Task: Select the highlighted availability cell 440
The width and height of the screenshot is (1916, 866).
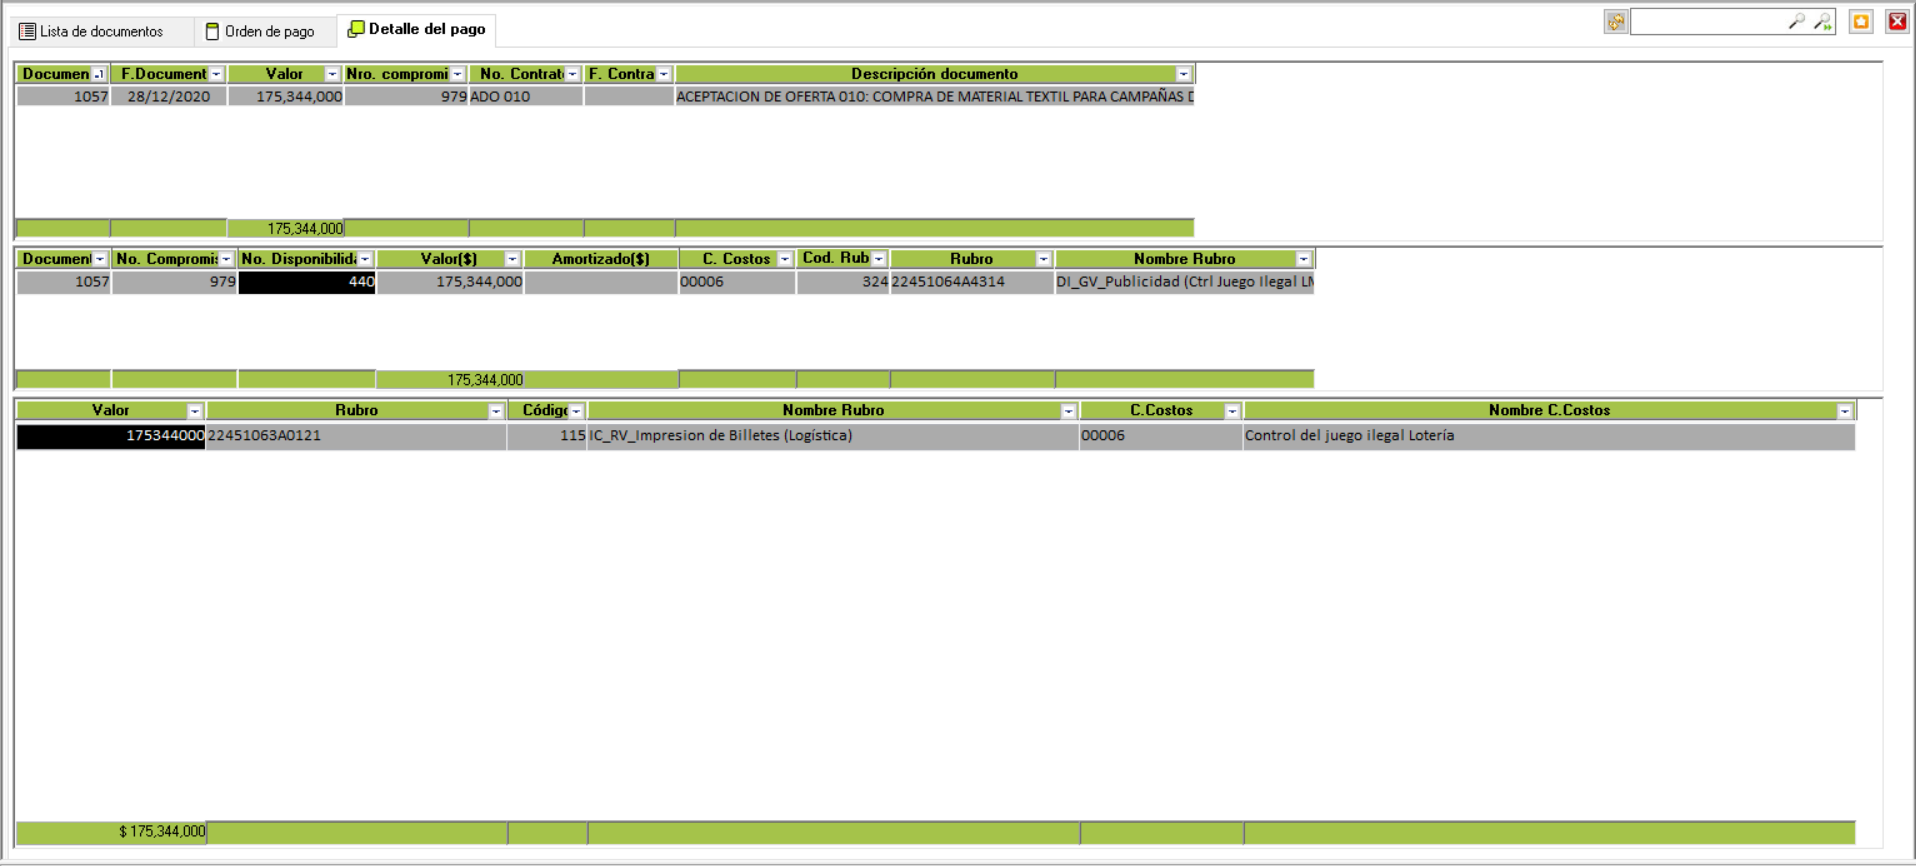Action: [307, 282]
